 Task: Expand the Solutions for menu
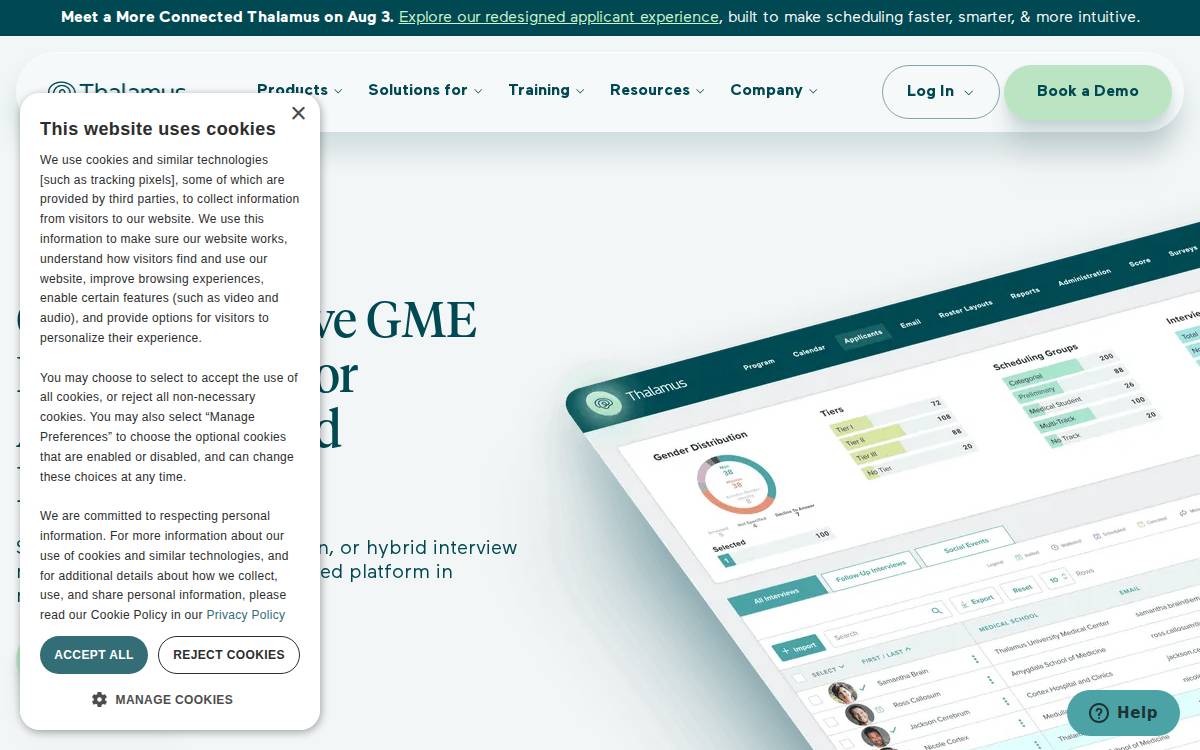[425, 90]
